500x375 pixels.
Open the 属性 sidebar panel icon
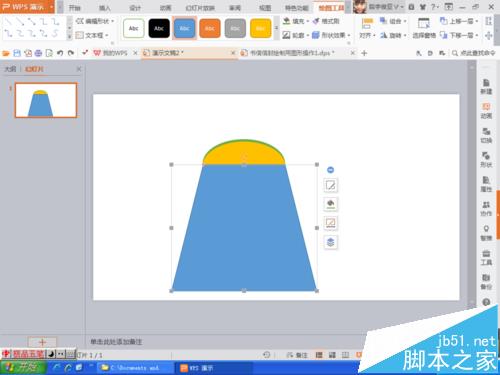(486, 184)
